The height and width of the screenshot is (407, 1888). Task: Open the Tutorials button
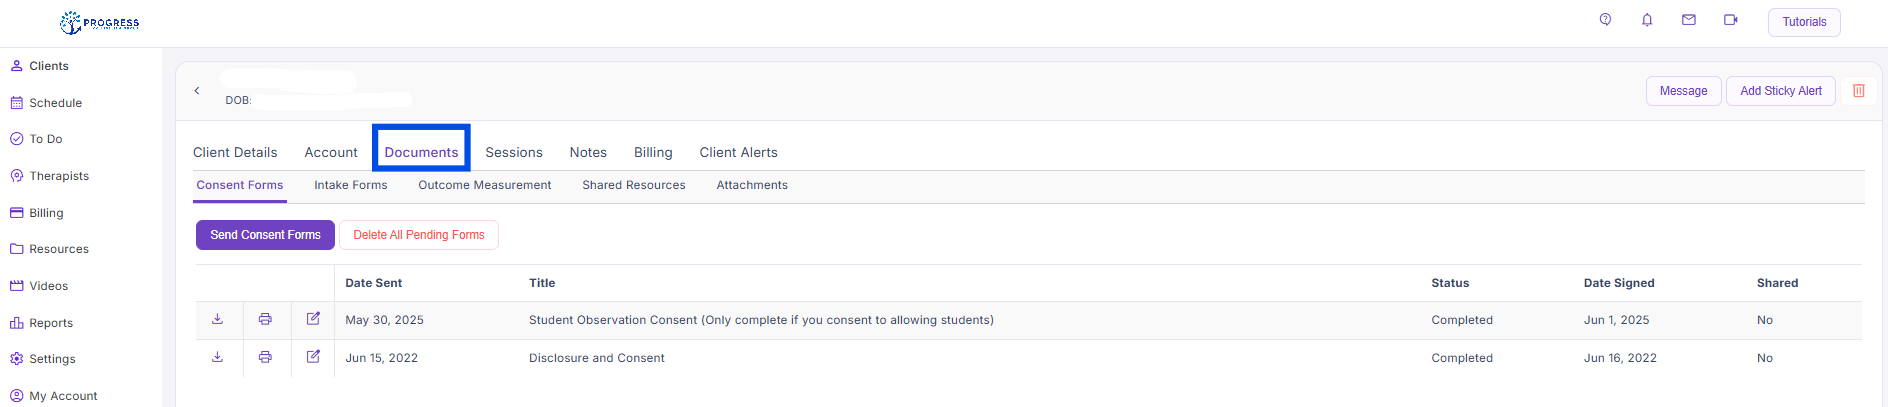(x=1803, y=22)
